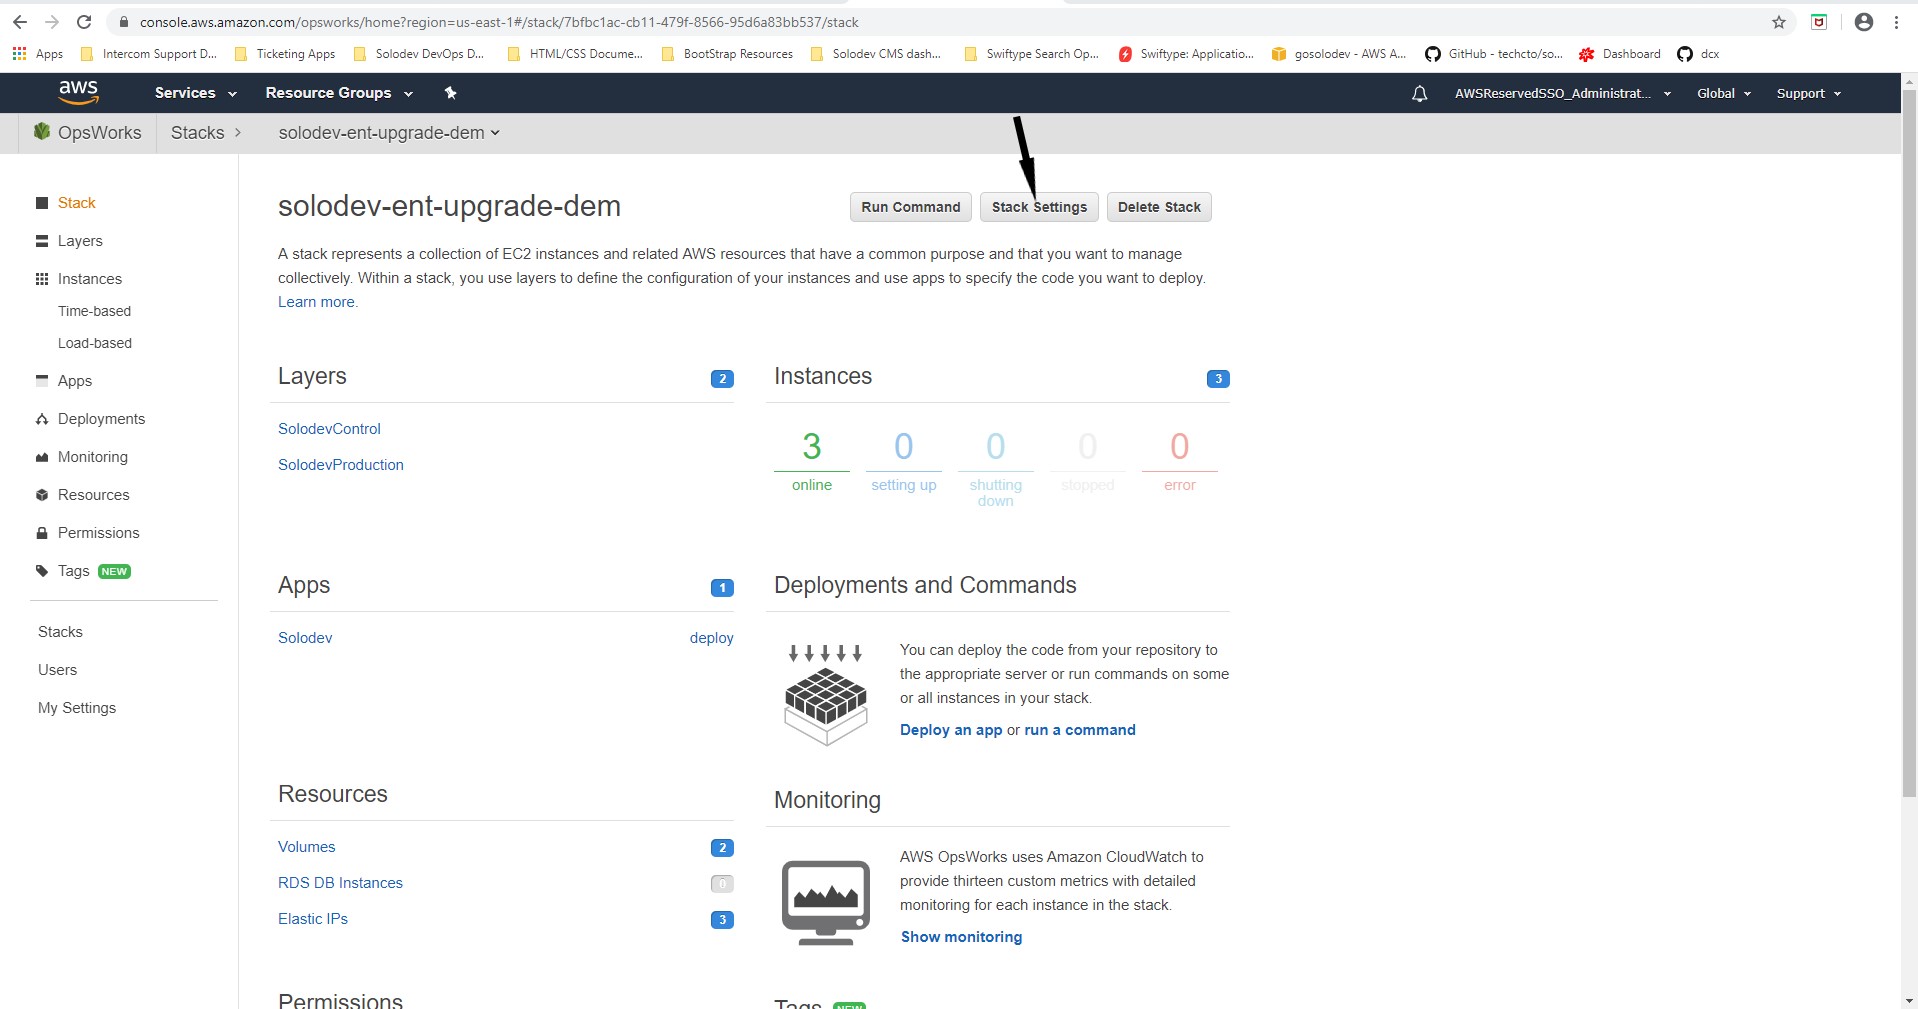Image resolution: width=1918 pixels, height=1009 pixels.
Task: Click Deploy an app link
Action: (x=951, y=730)
